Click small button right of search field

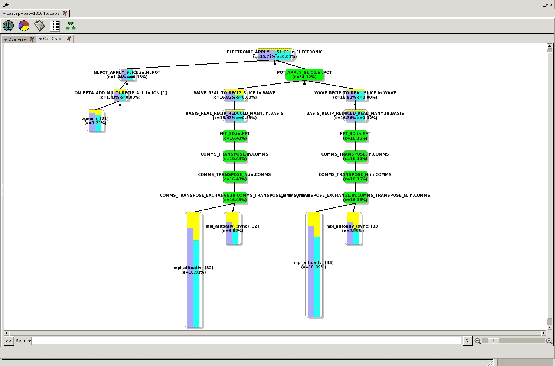467,341
